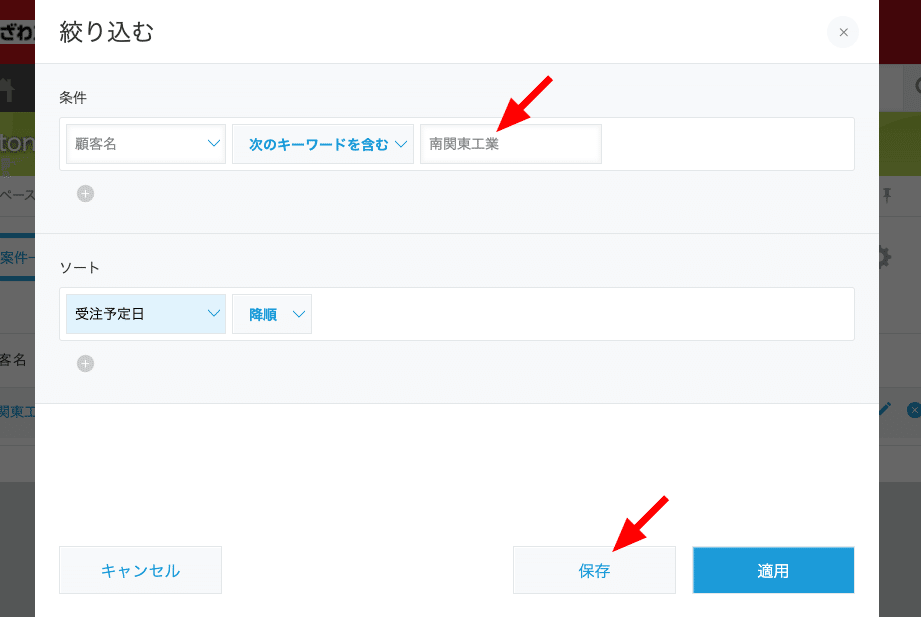Click the pencil edit icon on the record row
The height and width of the screenshot is (617, 921).
pos(884,409)
